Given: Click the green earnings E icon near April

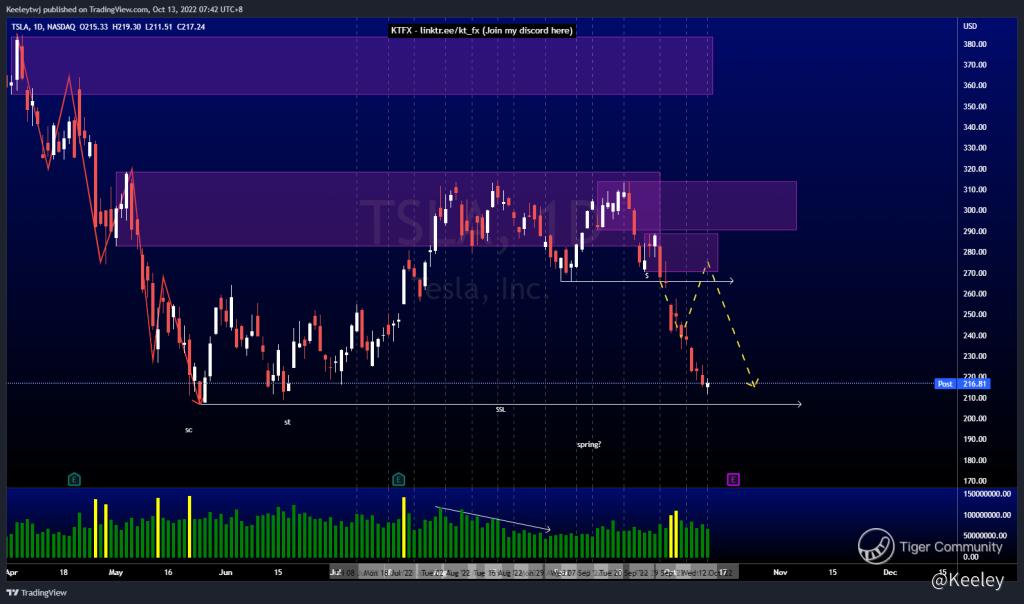Looking at the screenshot, I should [x=74, y=480].
